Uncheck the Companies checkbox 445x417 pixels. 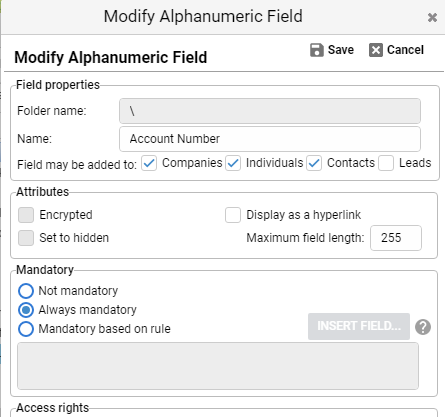point(149,163)
